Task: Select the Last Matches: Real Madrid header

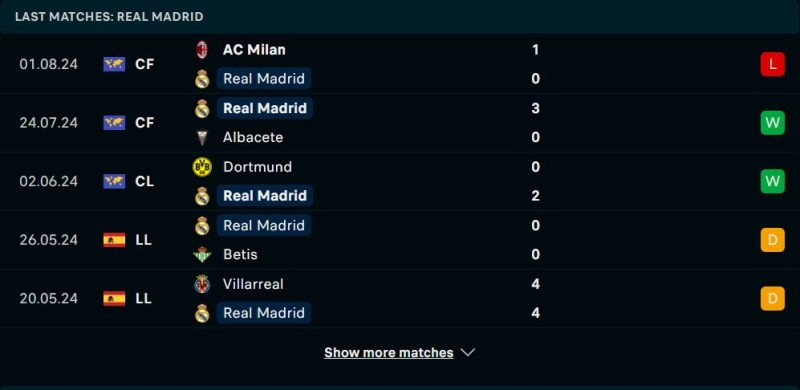Action: [109, 17]
